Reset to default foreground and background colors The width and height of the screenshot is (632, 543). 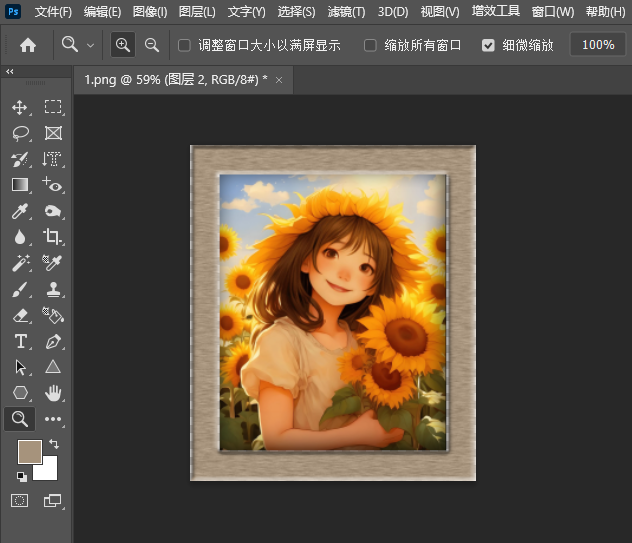click(22, 477)
